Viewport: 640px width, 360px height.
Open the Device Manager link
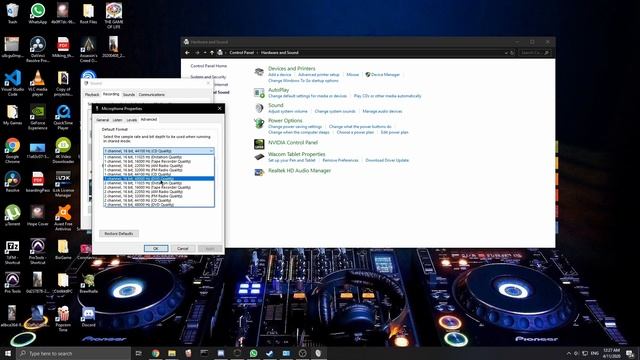385,75
